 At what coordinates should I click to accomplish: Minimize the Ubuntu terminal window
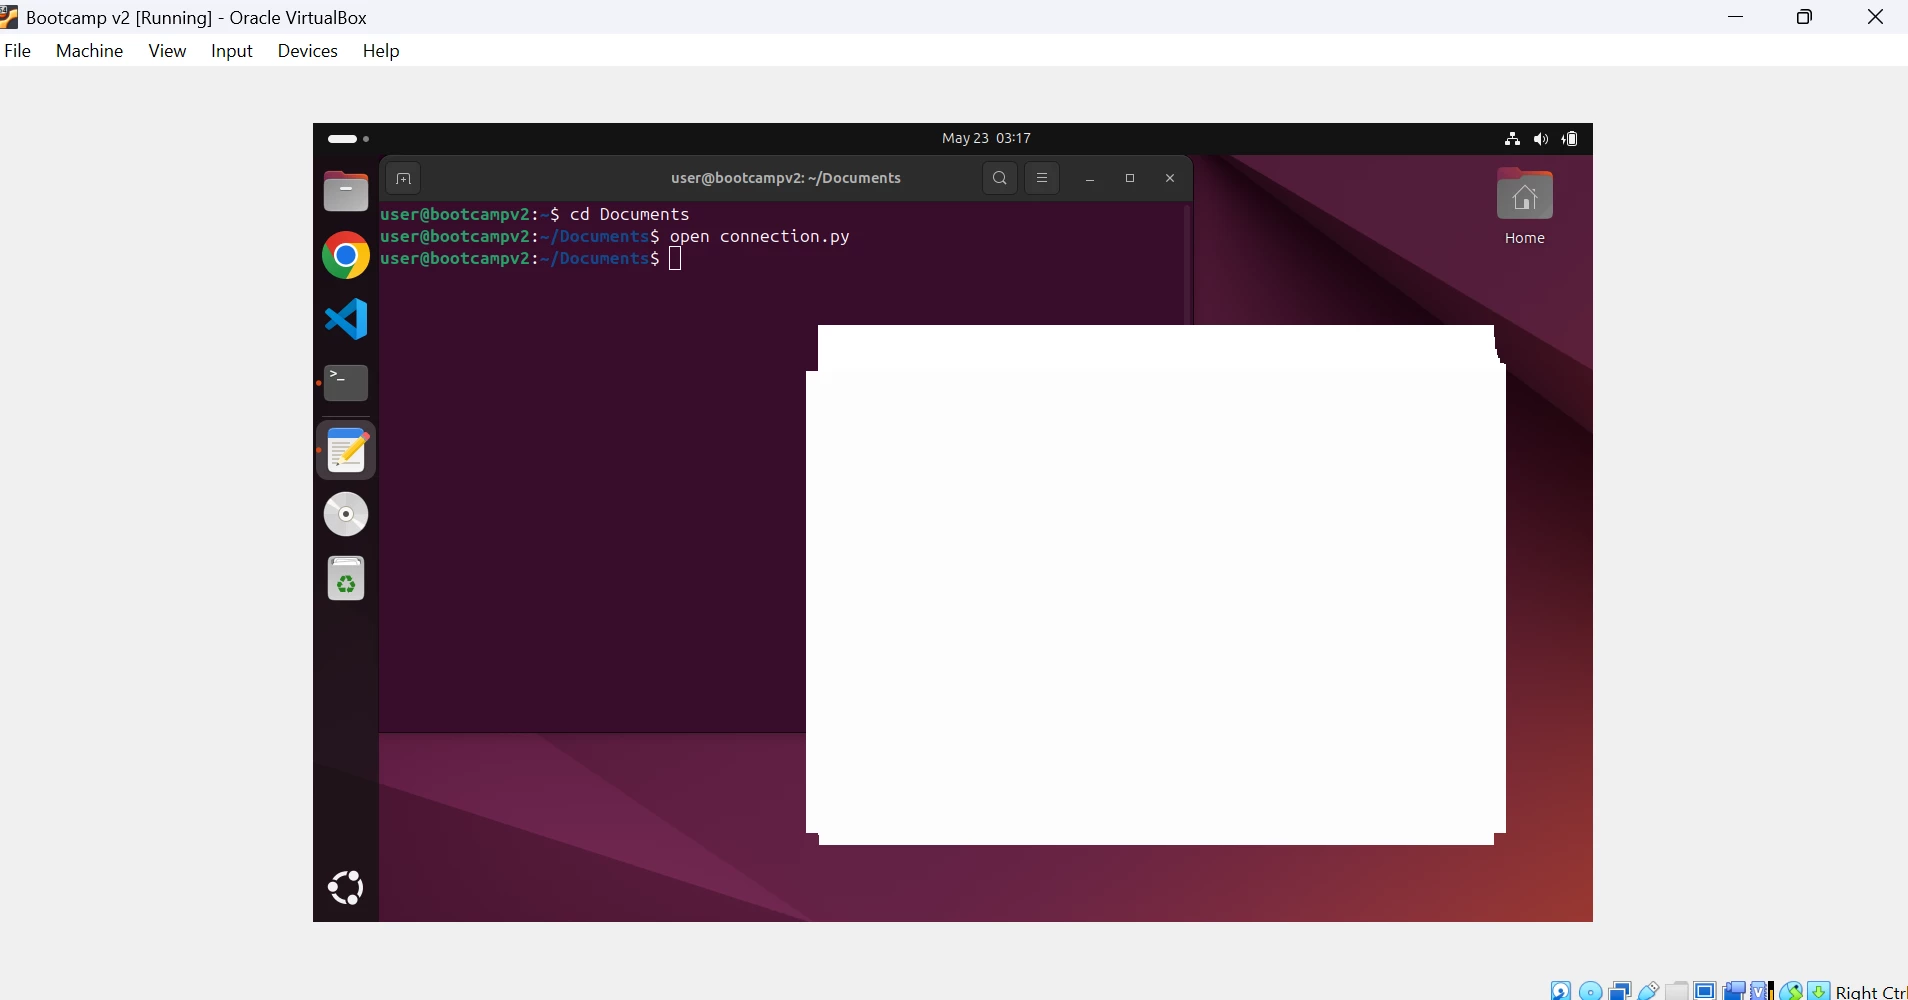tap(1090, 179)
